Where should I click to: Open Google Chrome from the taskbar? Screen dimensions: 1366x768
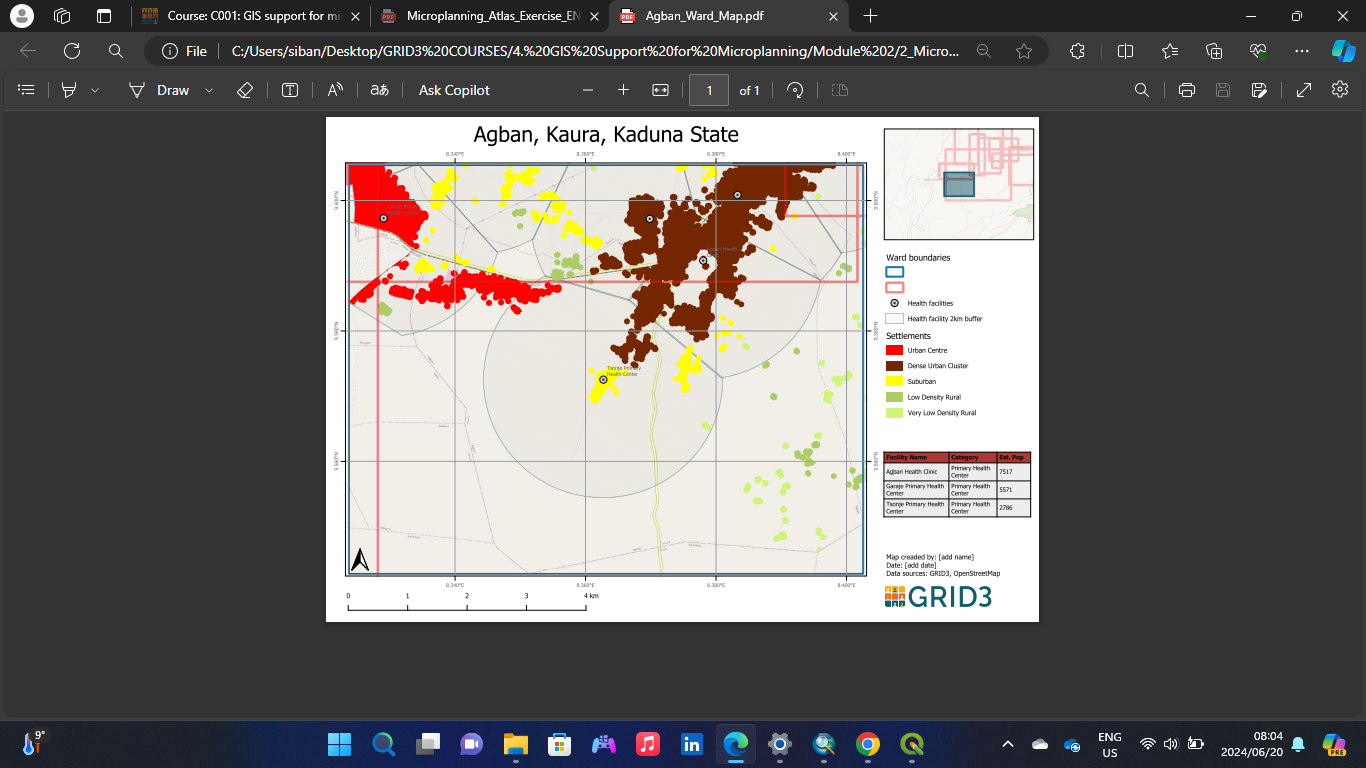coord(868,744)
